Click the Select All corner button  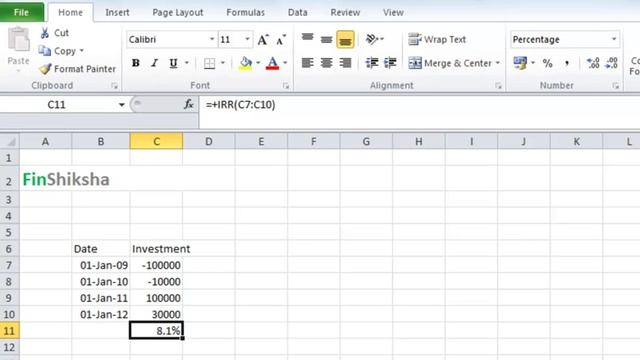pos(10,142)
